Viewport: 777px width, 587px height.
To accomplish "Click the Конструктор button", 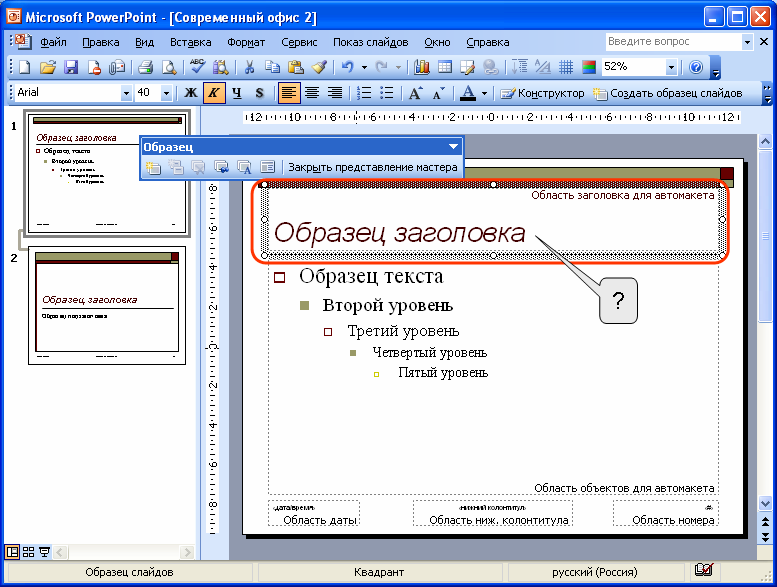I will tap(542, 93).
